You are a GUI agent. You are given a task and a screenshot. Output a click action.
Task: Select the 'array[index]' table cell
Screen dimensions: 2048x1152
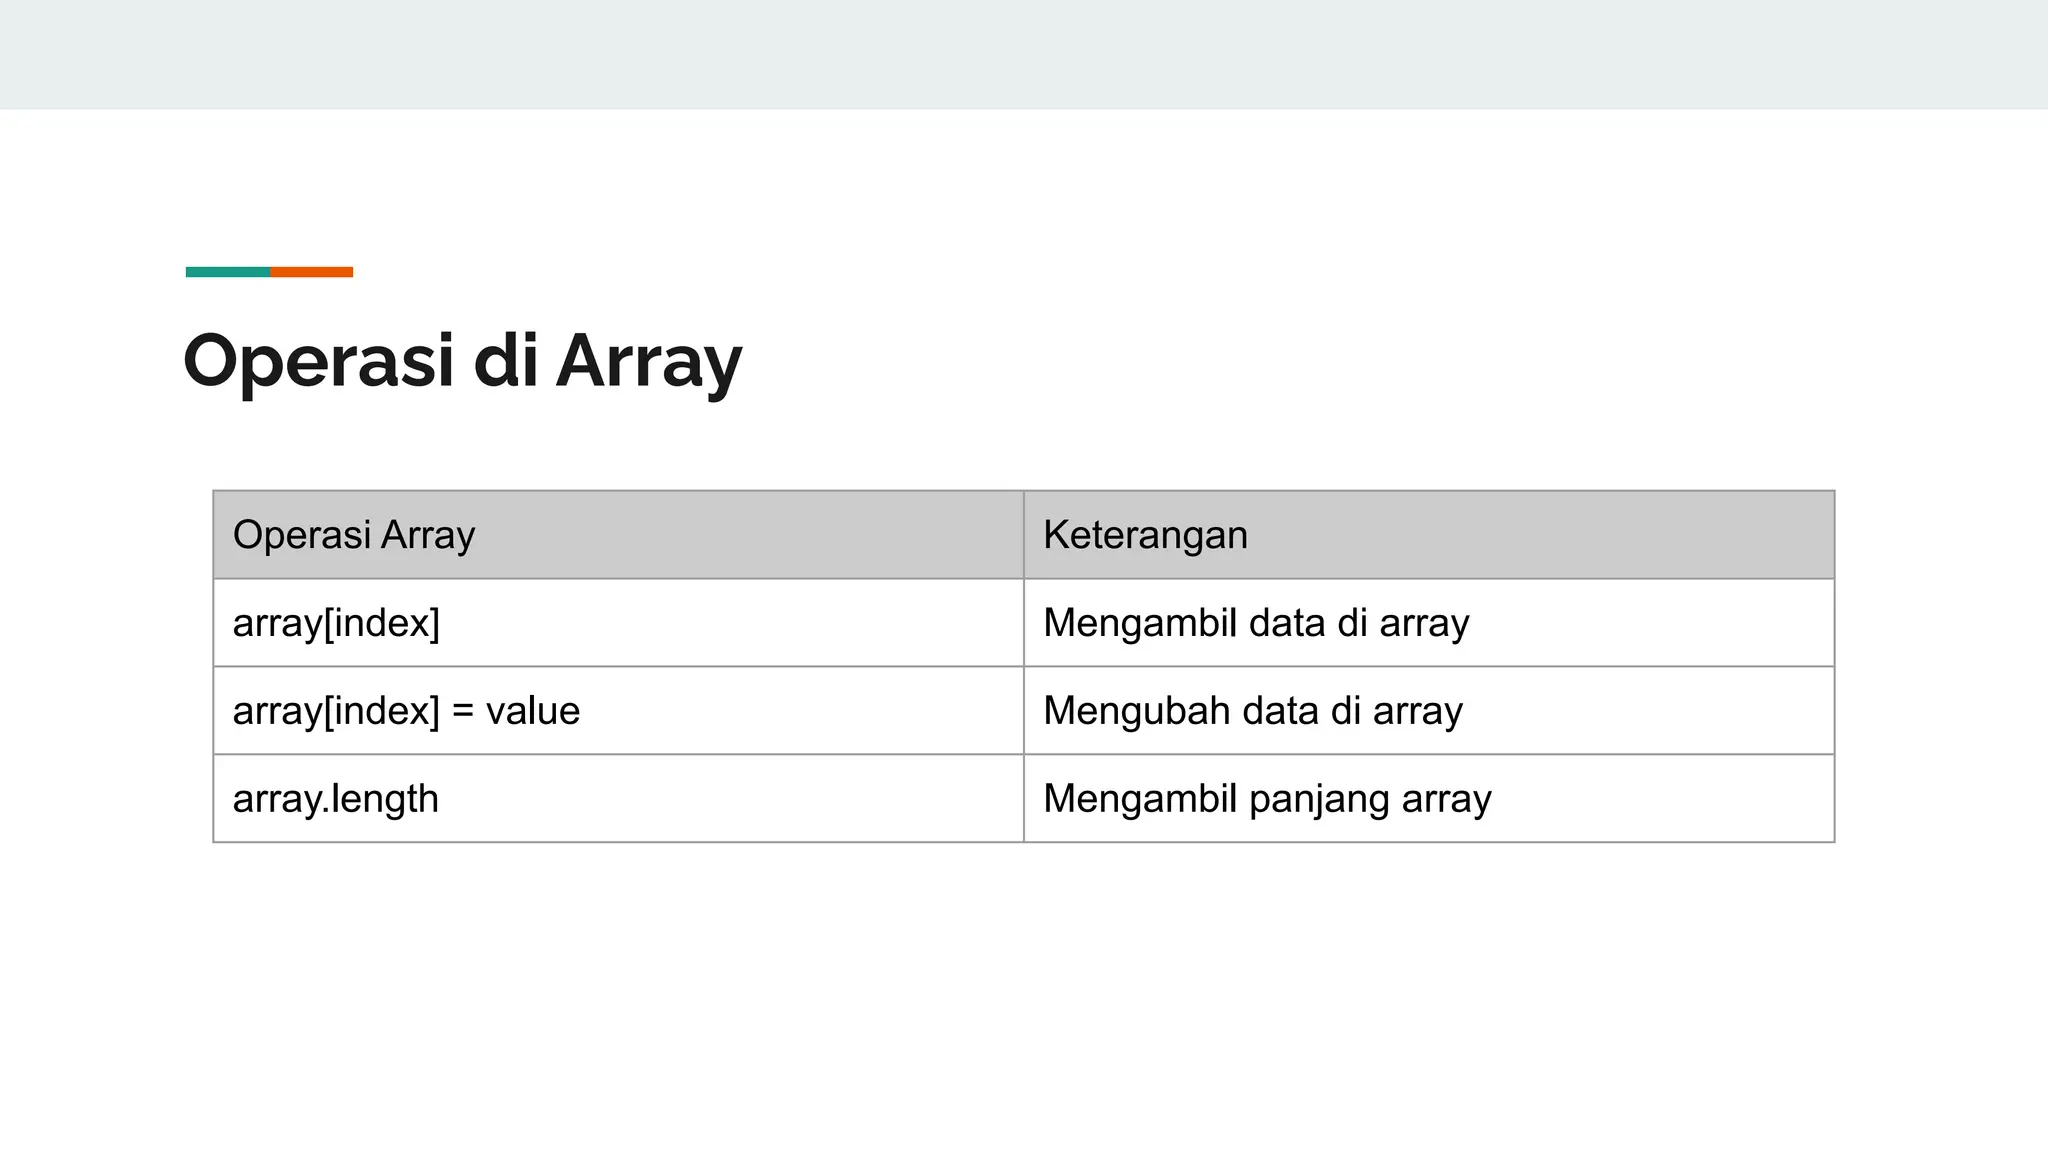point(618,623)
